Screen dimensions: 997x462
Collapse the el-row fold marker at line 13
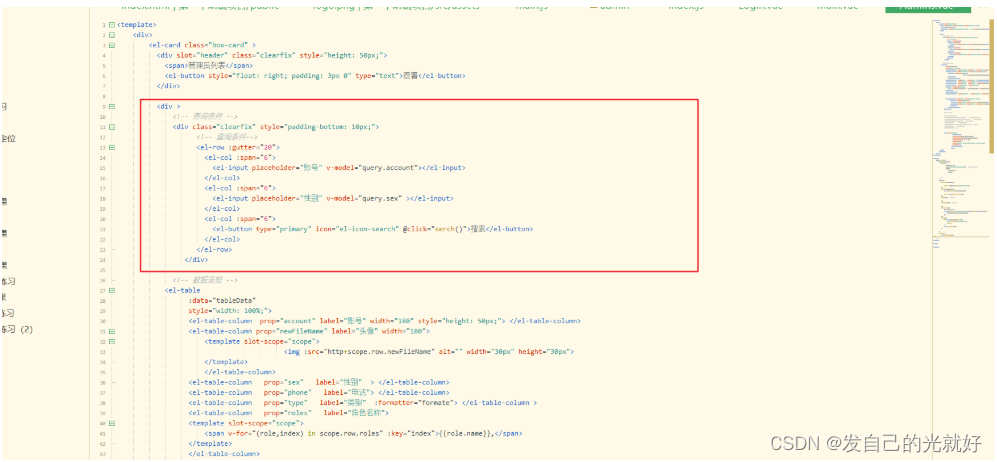click(x=112, y=147)
